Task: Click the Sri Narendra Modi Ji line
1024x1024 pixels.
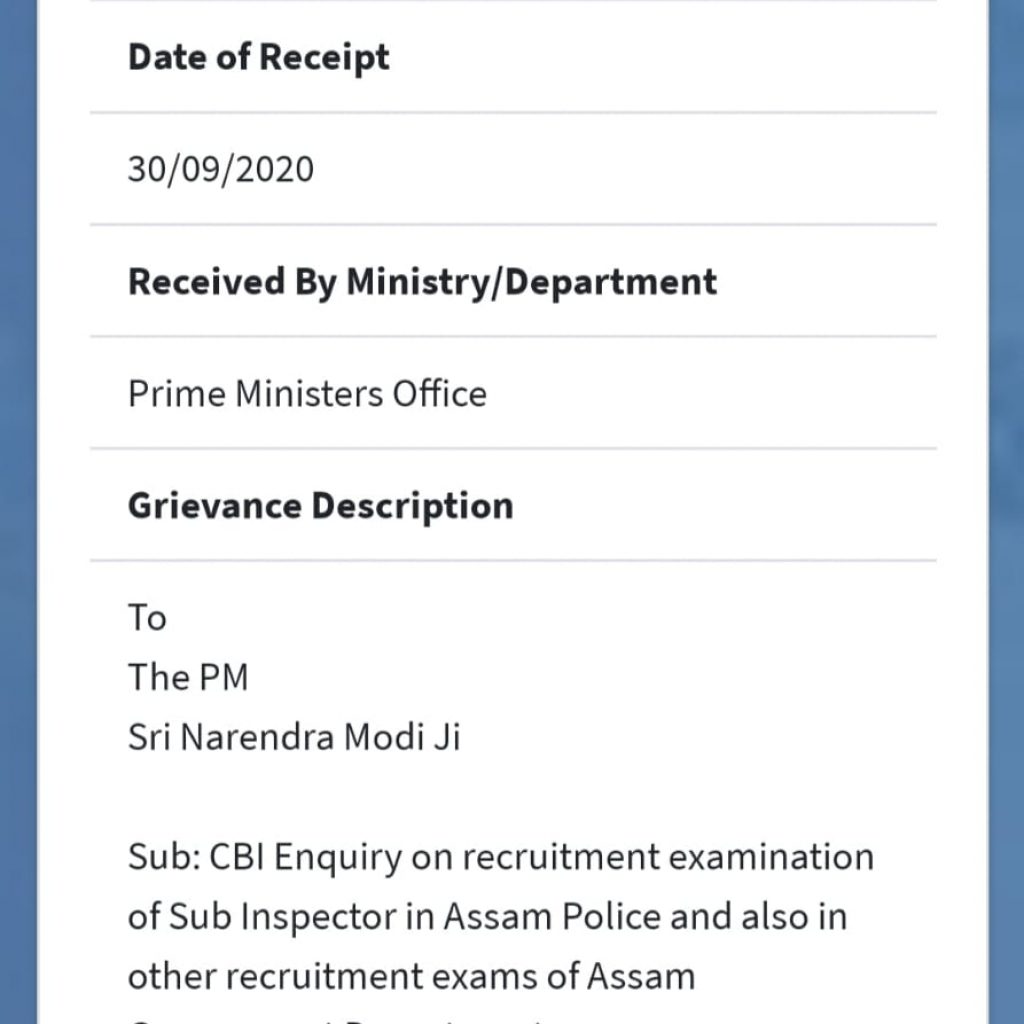Action: pos(294,737)
